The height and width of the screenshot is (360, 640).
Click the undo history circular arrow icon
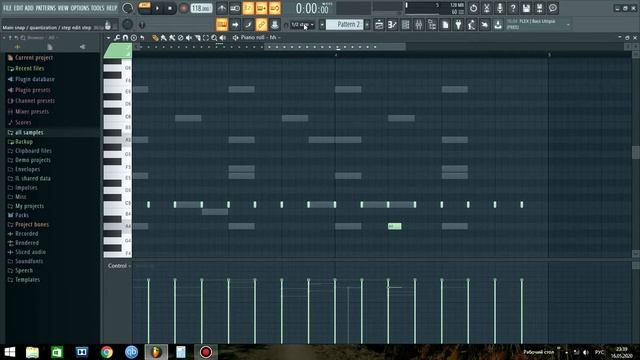pyautogui.click(x=473, y=8)
